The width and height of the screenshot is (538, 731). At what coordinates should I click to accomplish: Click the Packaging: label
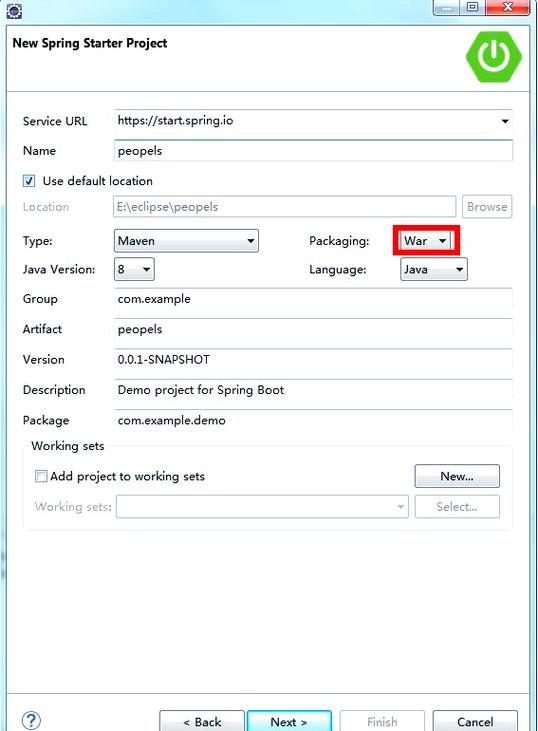[x=339, y=241]
